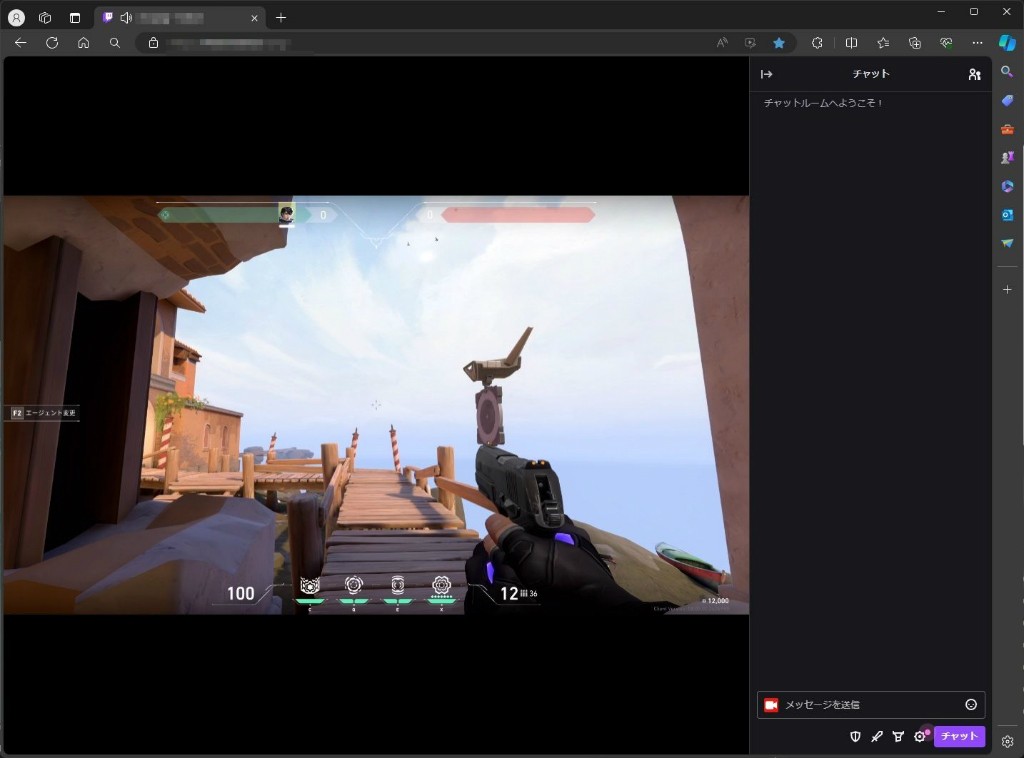1024x758 pixels.
Task: Open the emote picker in chat input
Action: (x=970, y=705)
